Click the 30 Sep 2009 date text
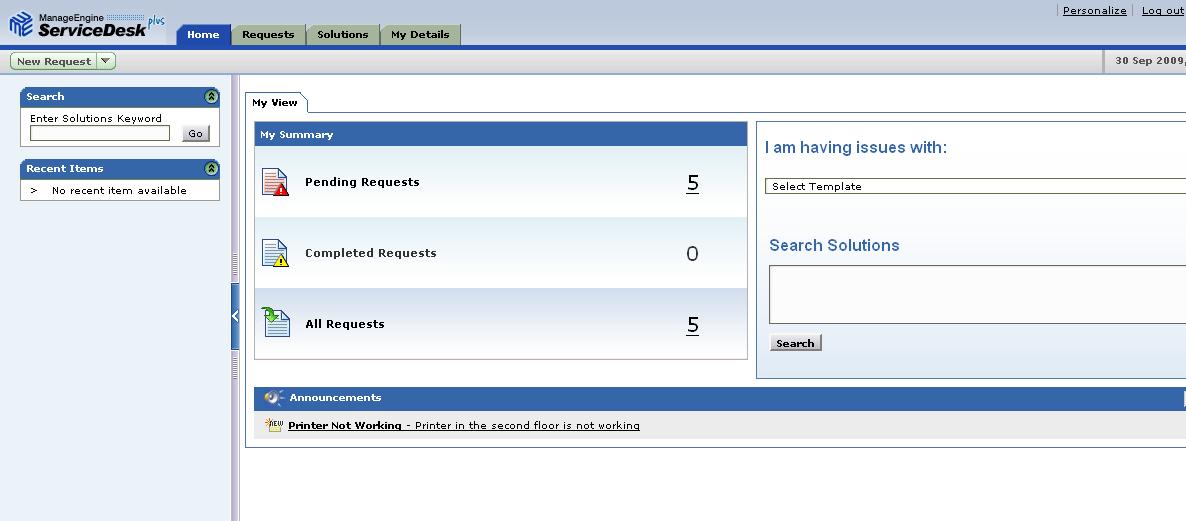 pyautogui.click(x=1150, y=60)
